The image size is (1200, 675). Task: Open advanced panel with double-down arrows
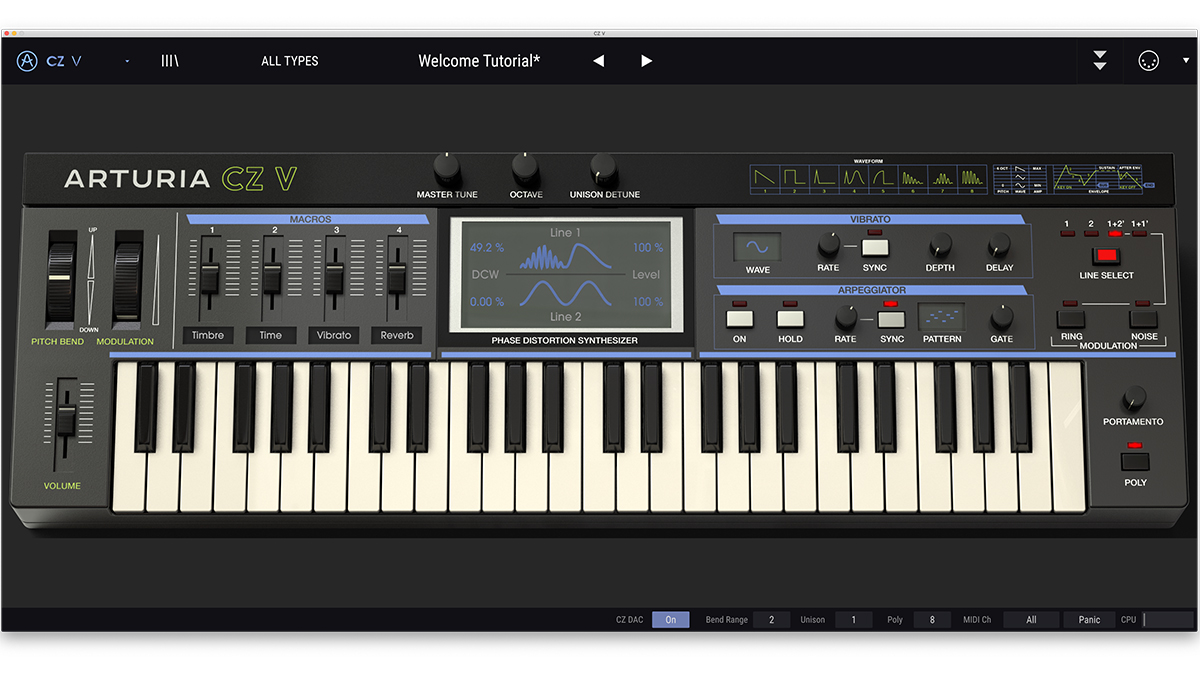(1100, 61)
